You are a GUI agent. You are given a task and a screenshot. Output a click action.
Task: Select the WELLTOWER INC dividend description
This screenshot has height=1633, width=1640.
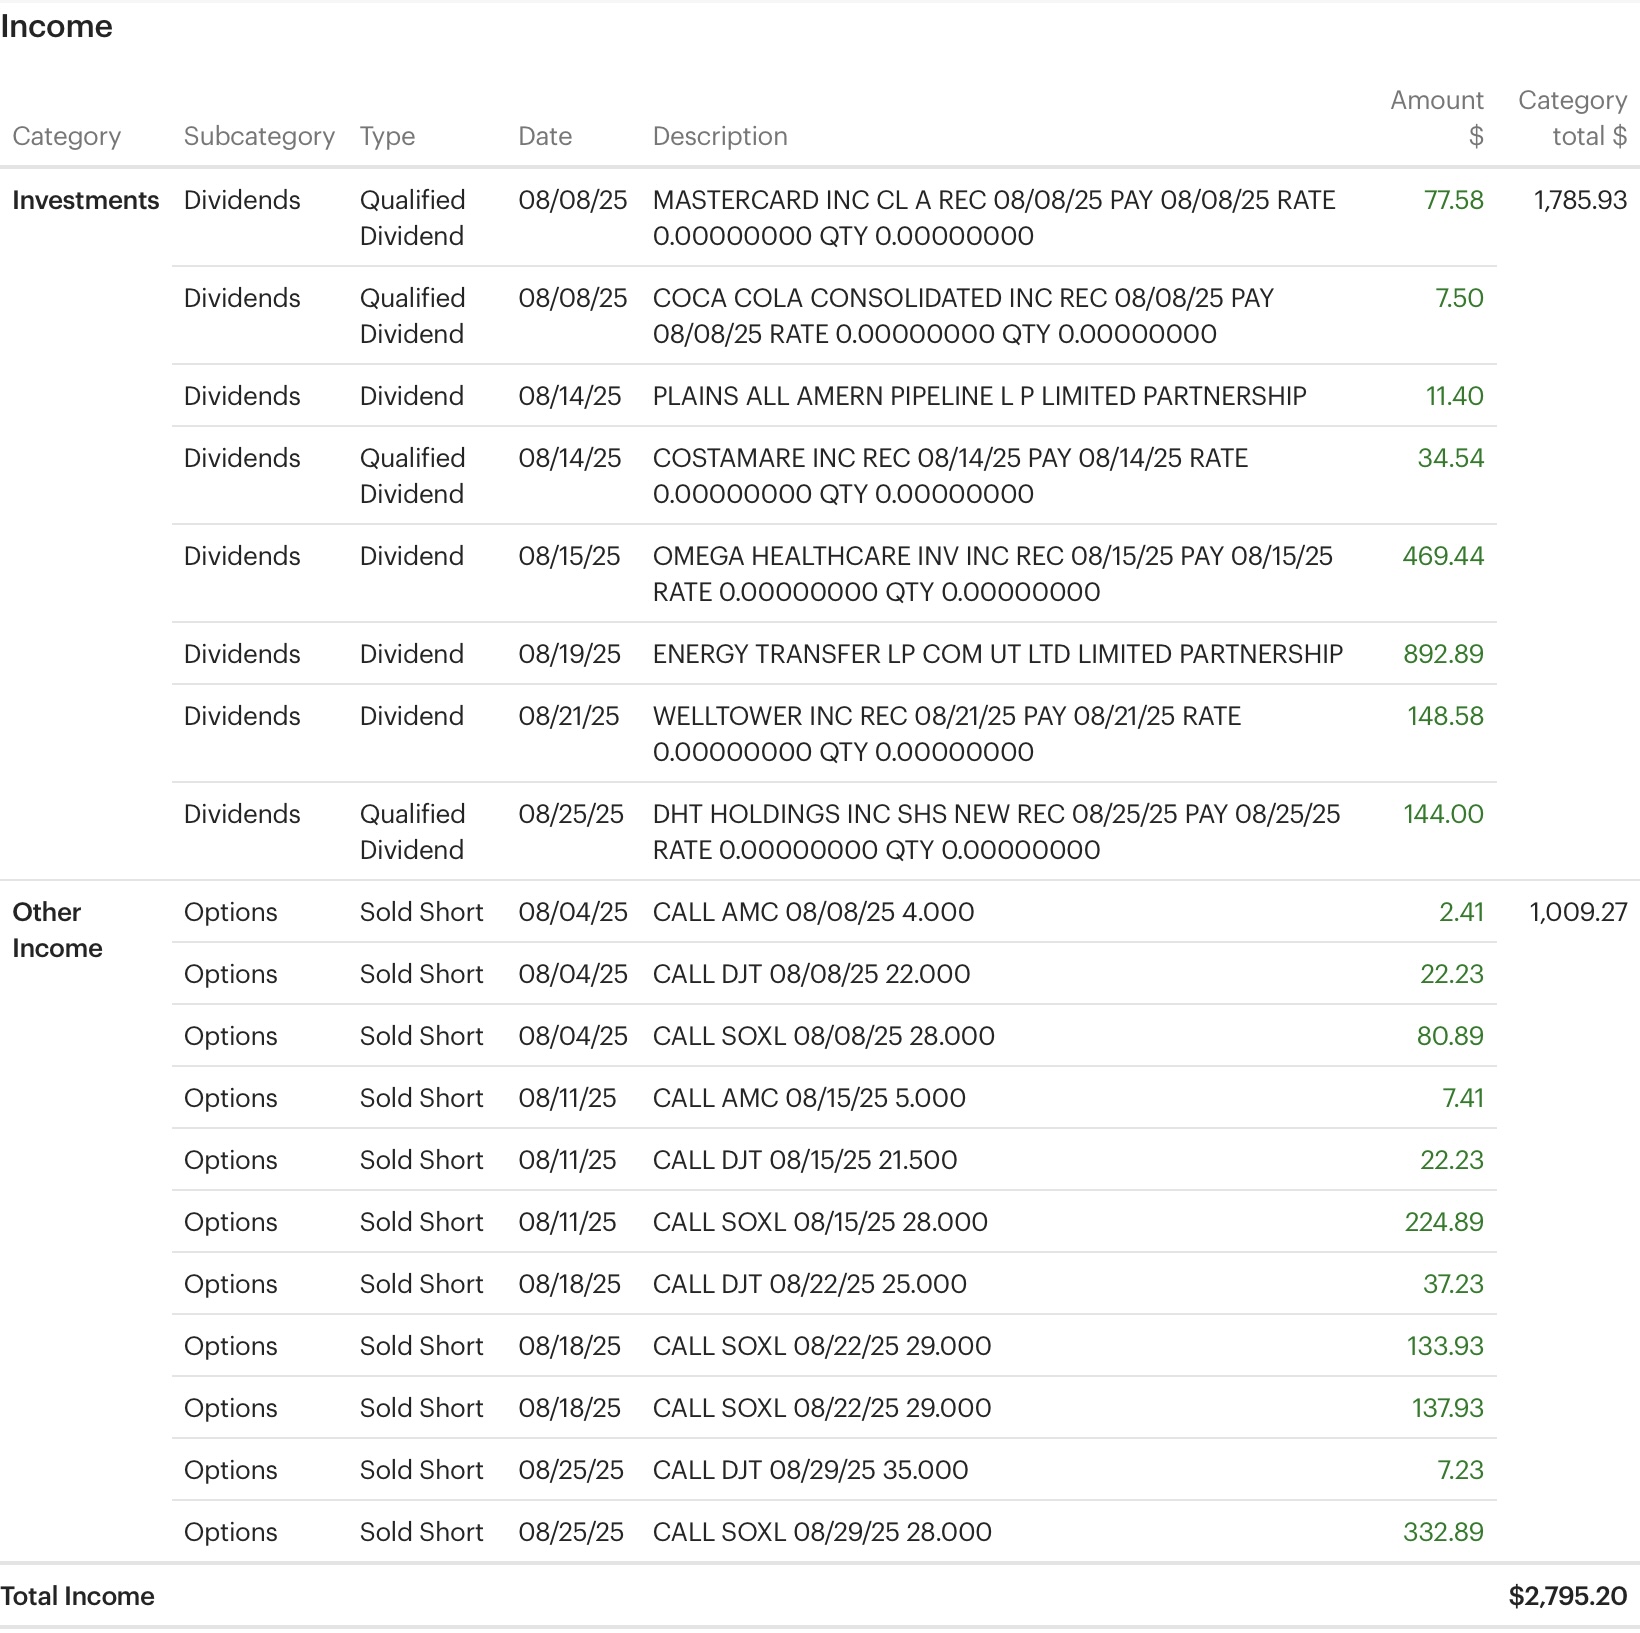[947, 734]
